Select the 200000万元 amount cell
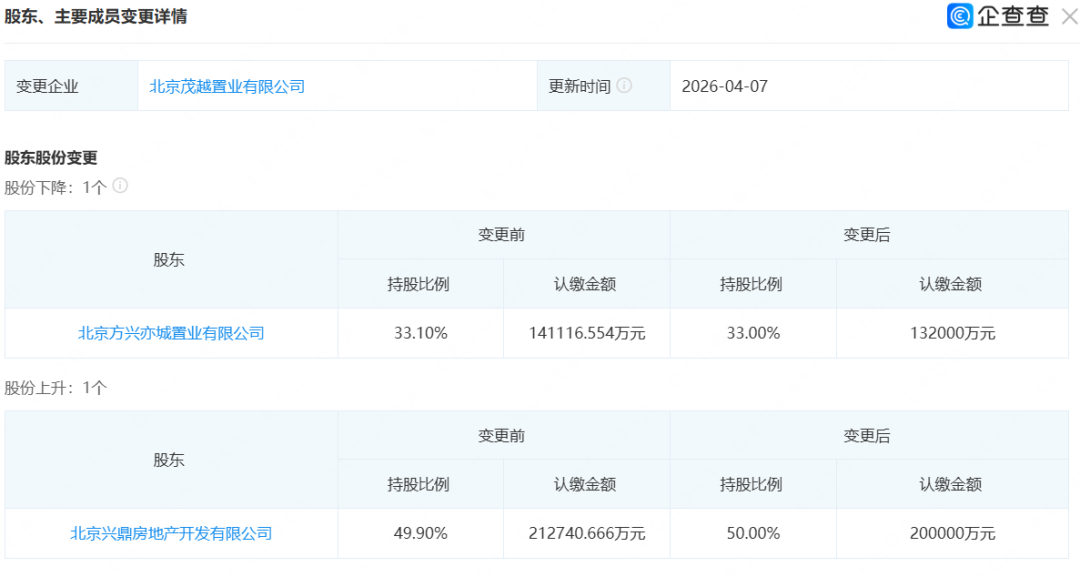The height and width of the screenshot is (577, 1080). coord(950,533)
